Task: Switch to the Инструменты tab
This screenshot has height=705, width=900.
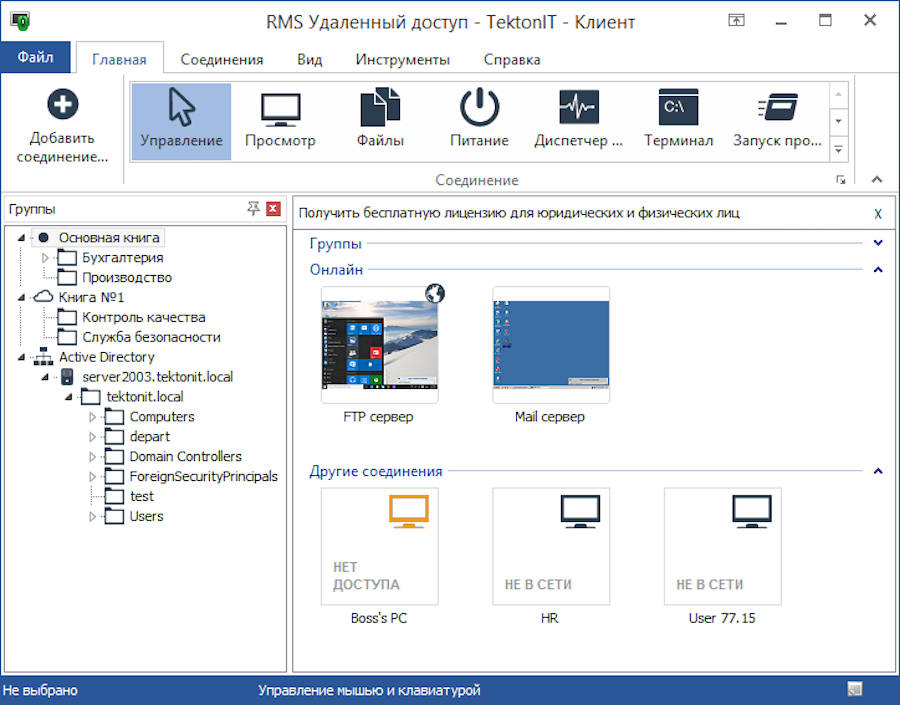Action: 402,59
